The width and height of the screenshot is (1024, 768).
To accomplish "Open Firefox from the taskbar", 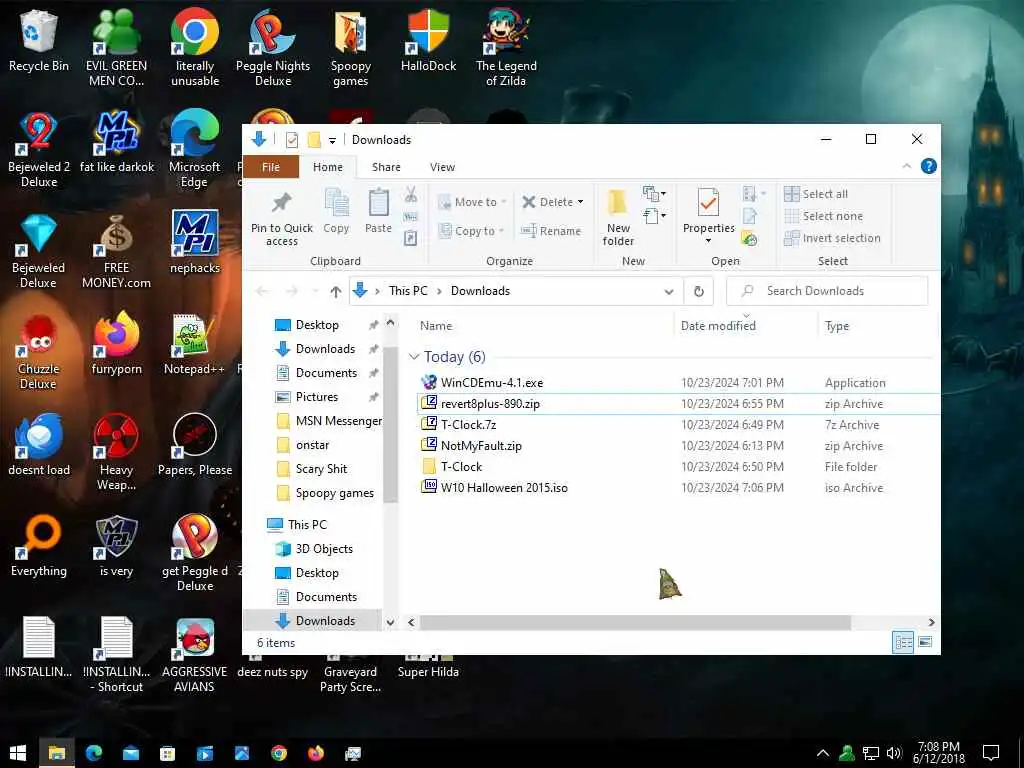I will [x=315, y=753].
